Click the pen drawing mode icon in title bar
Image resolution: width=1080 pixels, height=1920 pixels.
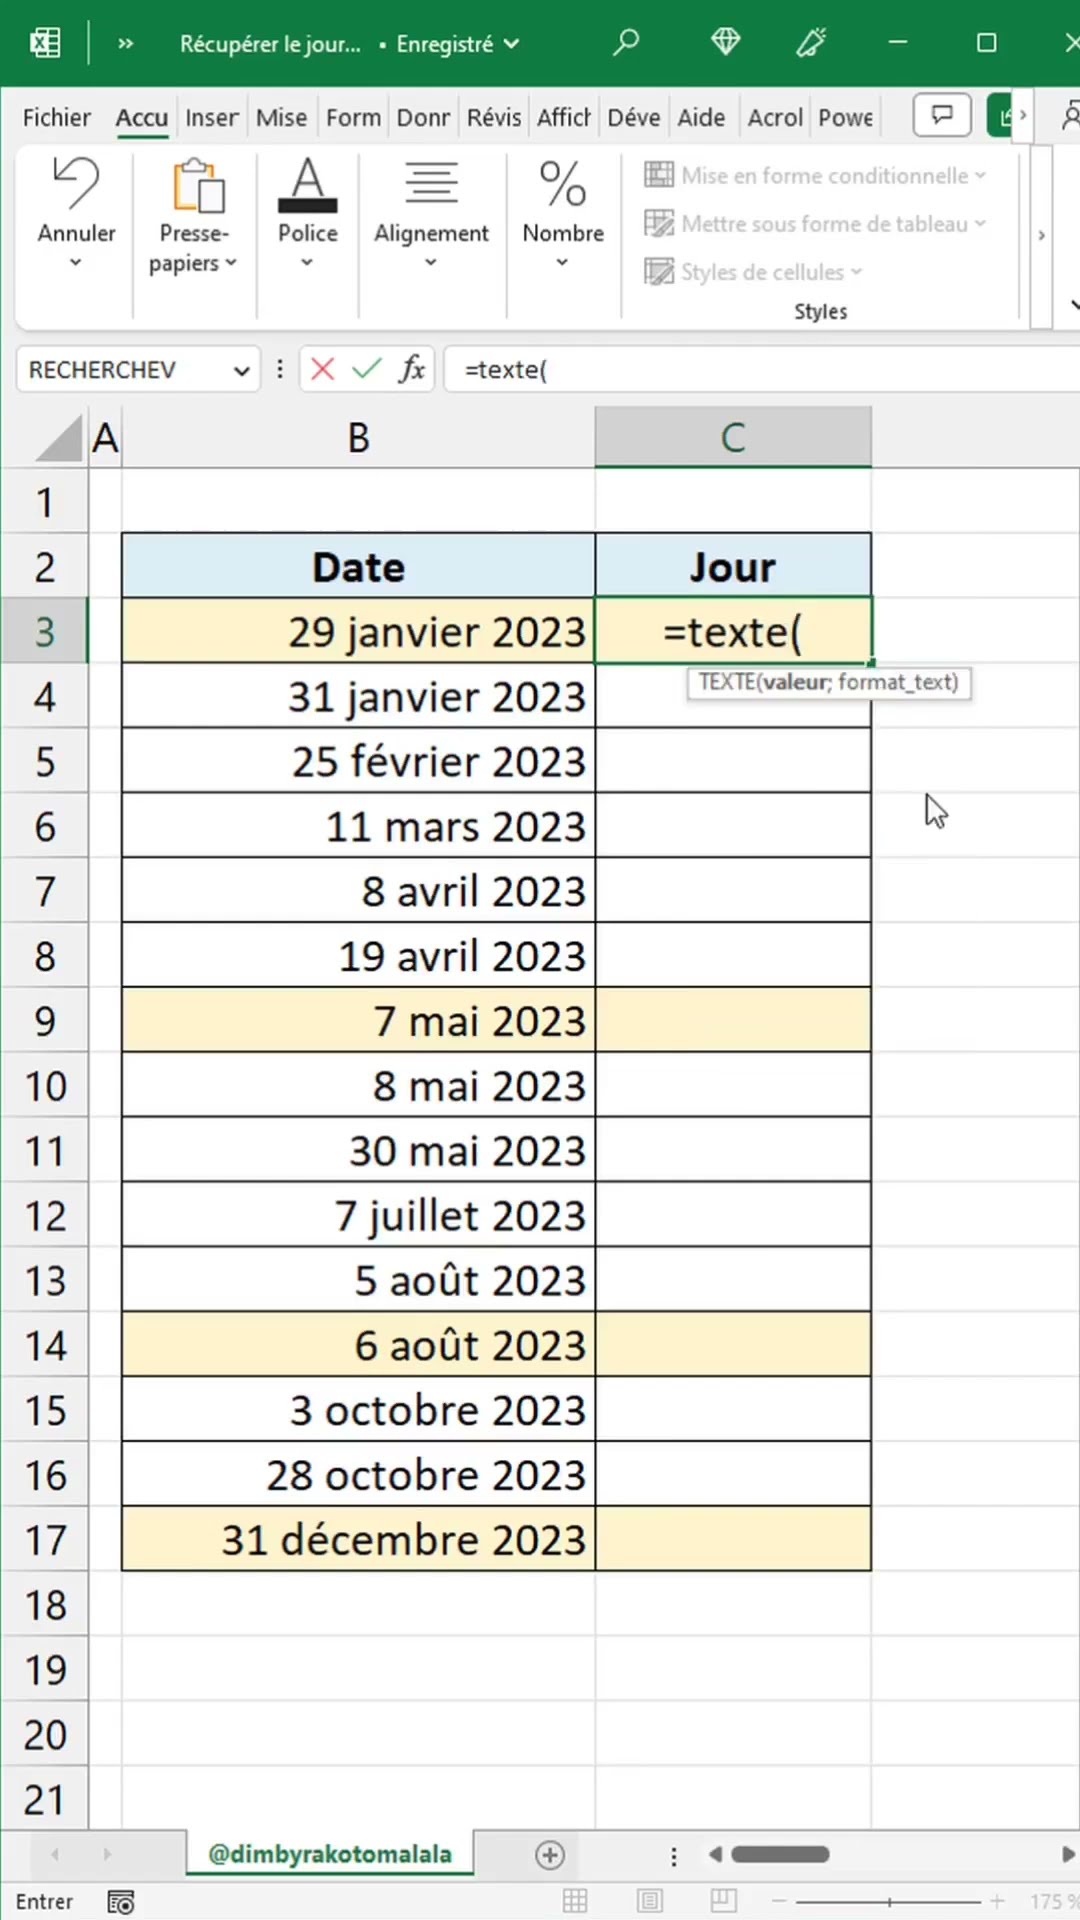pos(811,43)
